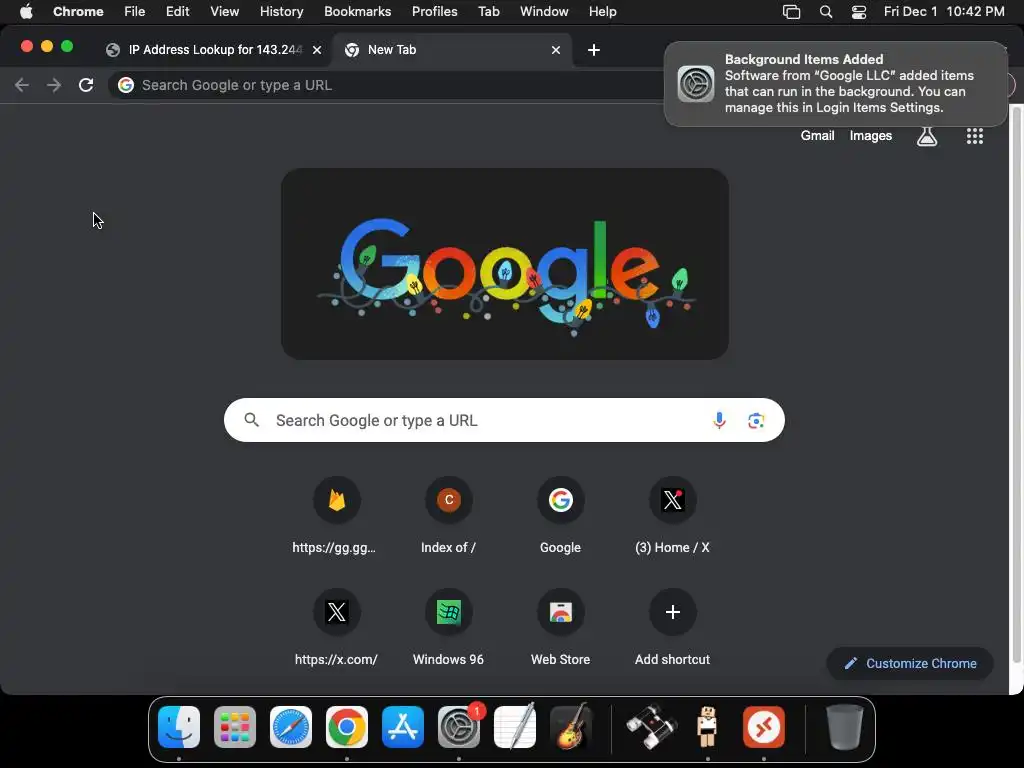Image resolution: width=1024 pixels, height=768 pixels.
Task: Open GarageBand in the Dock
Action: click(x=571, y=726)
